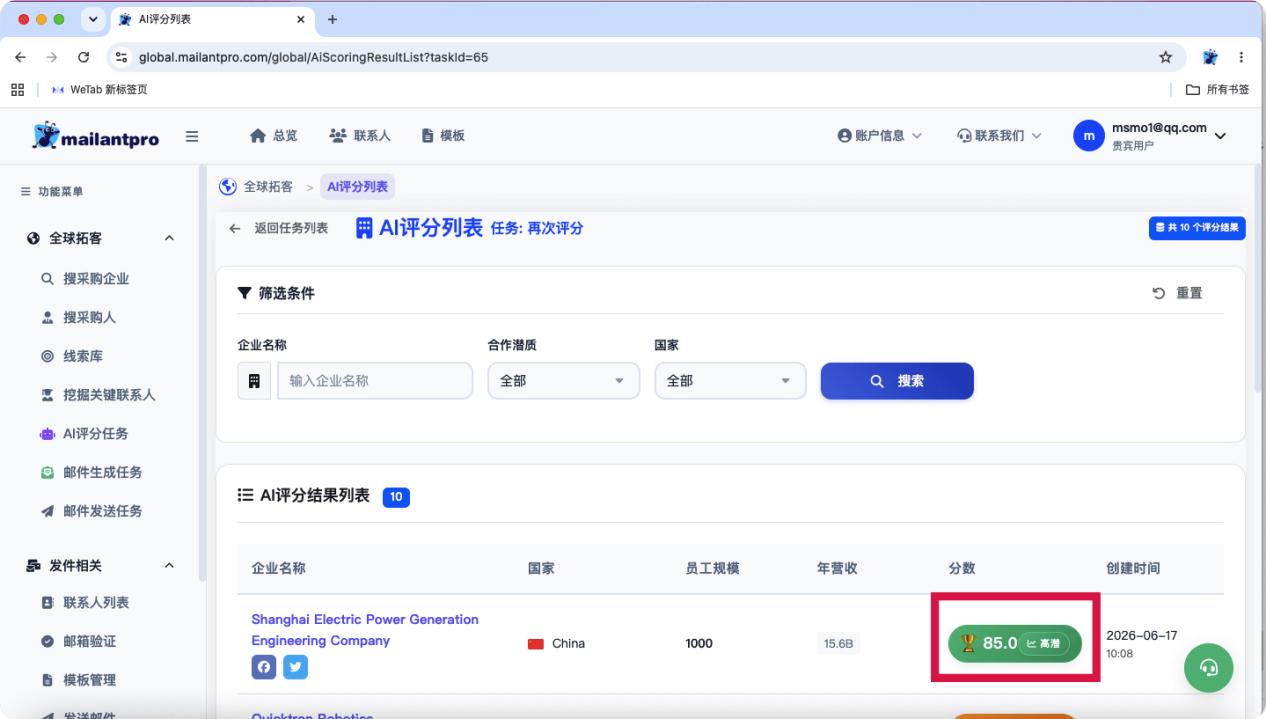Viewport: 1266px width, 719px height.
Task: Click the 重置 reset button
Action: click(1177, 293)
